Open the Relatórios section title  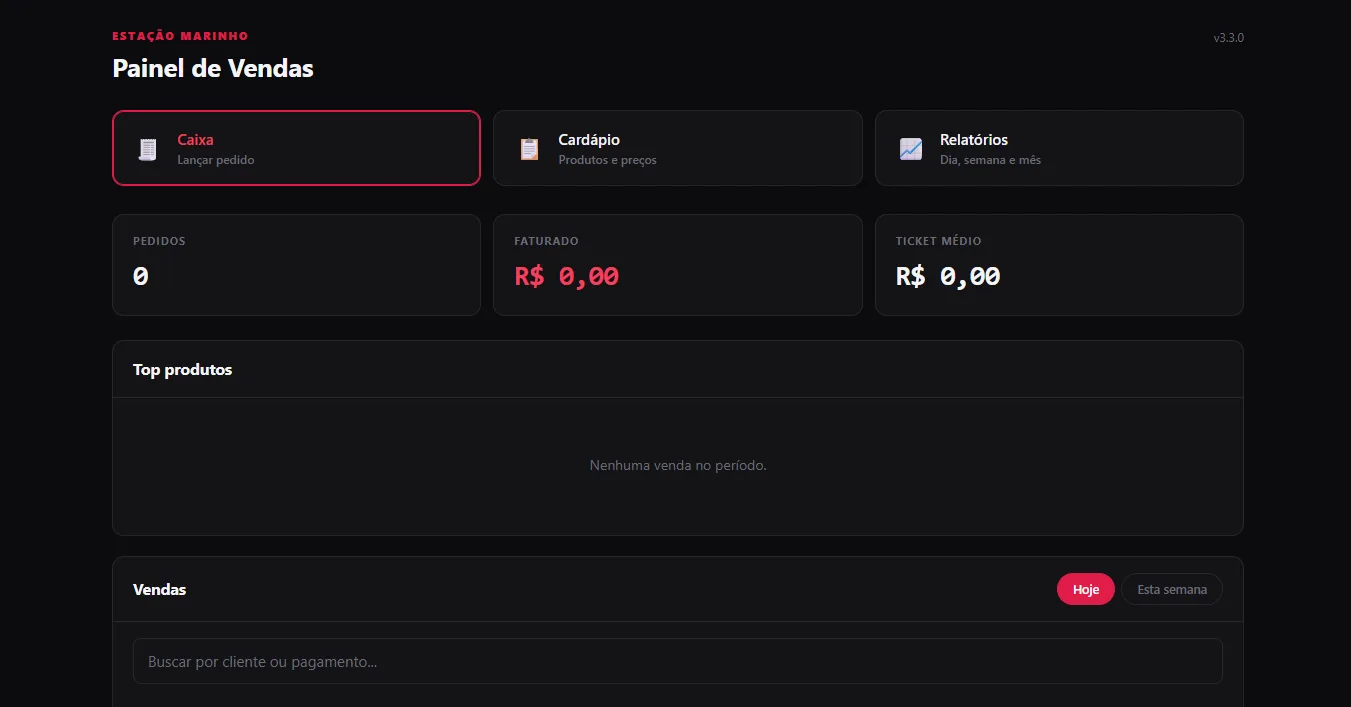(x=974, y=140)
